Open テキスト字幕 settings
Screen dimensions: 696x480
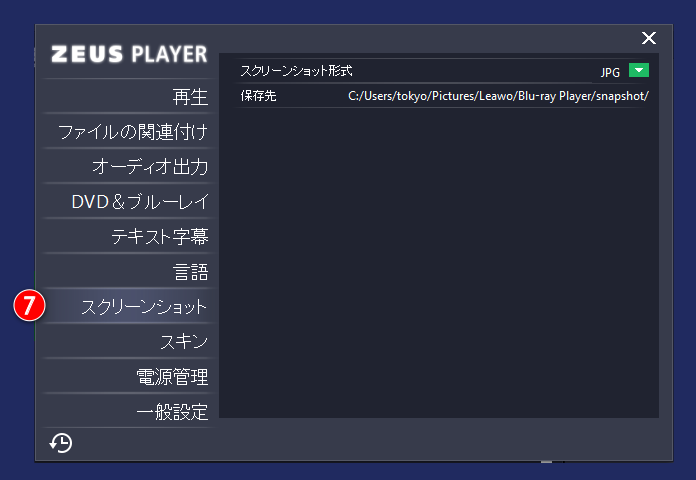click(159, 236)
